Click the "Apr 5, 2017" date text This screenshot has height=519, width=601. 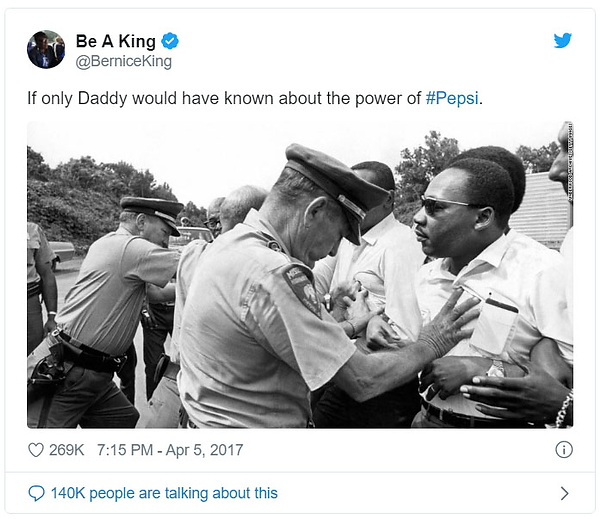pos(205,450)
